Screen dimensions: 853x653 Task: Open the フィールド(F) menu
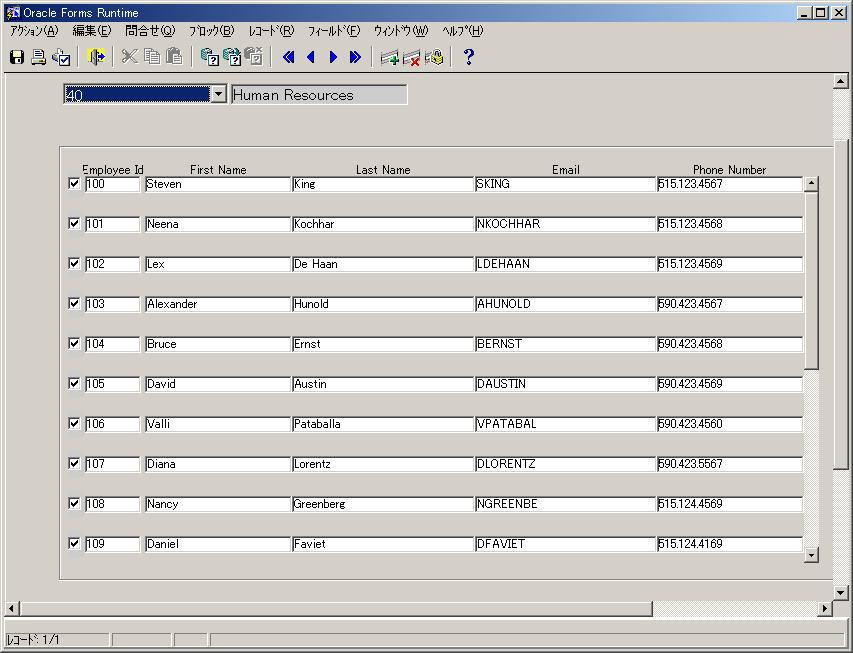coord(333,31)
